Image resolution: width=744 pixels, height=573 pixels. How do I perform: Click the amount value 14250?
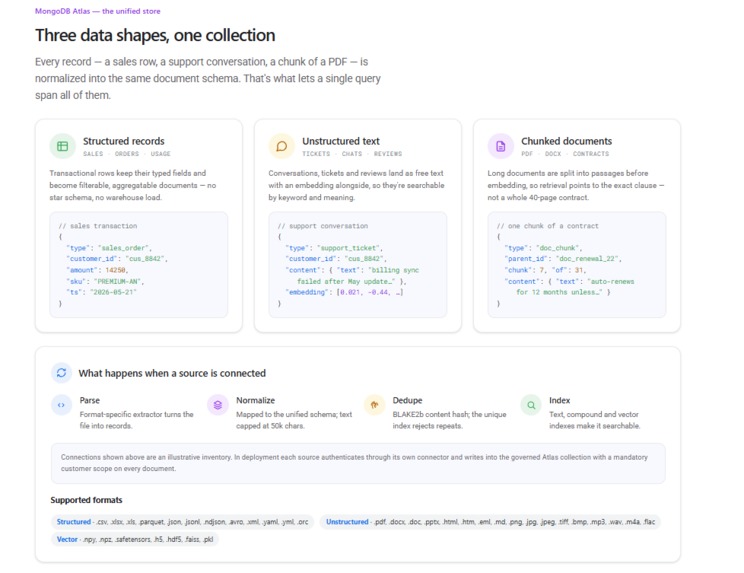click(x=115, y=270)
